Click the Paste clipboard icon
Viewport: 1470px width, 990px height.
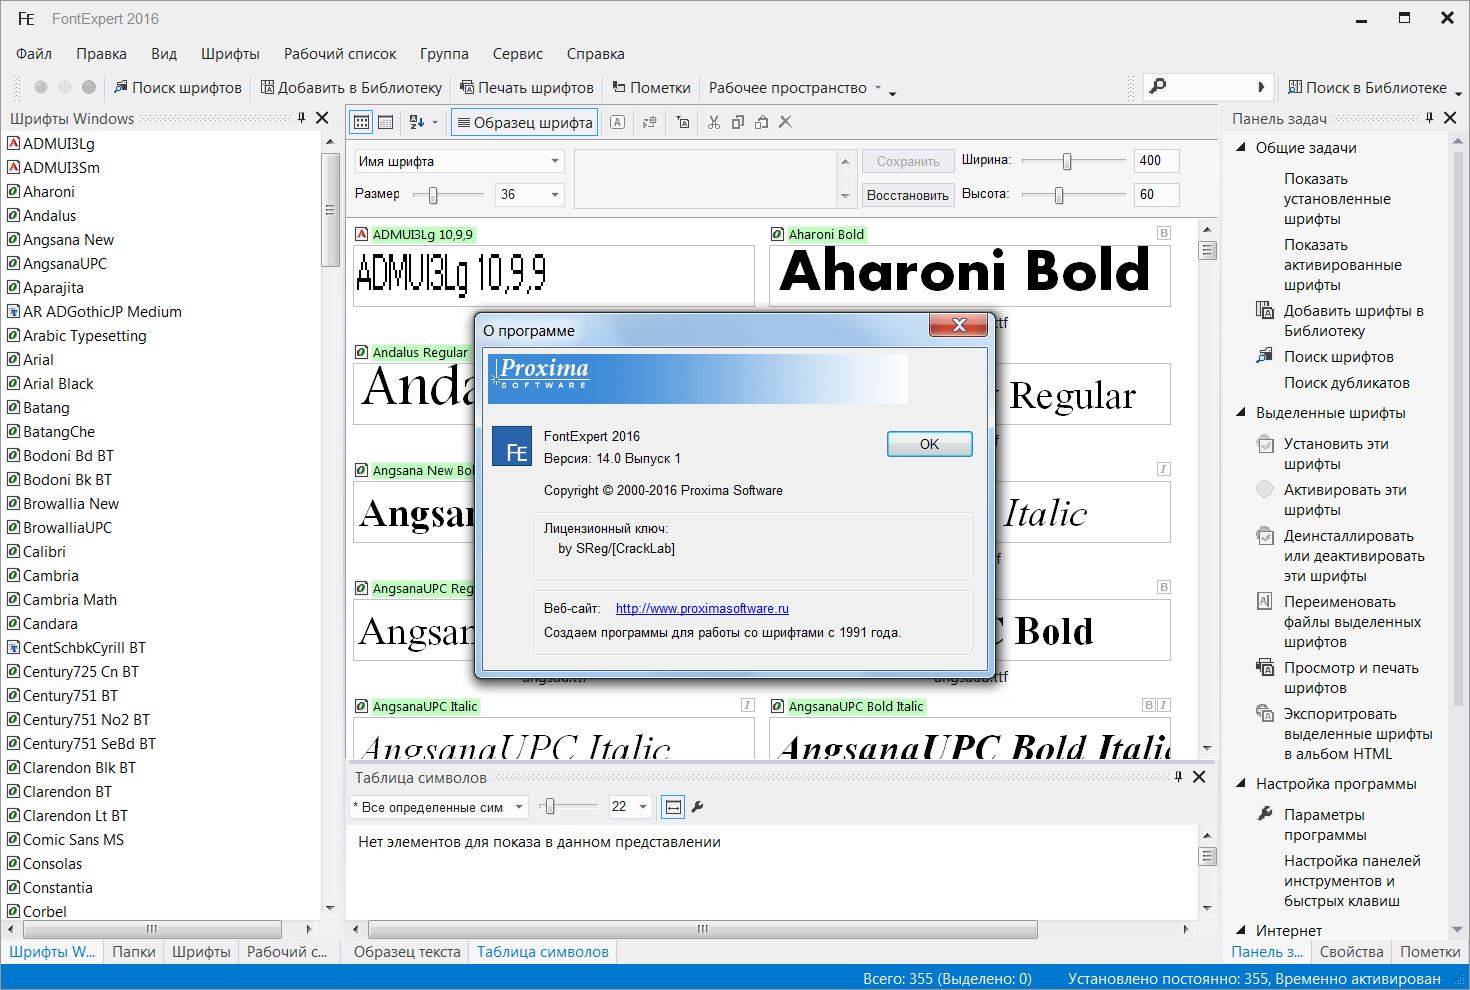761,122
